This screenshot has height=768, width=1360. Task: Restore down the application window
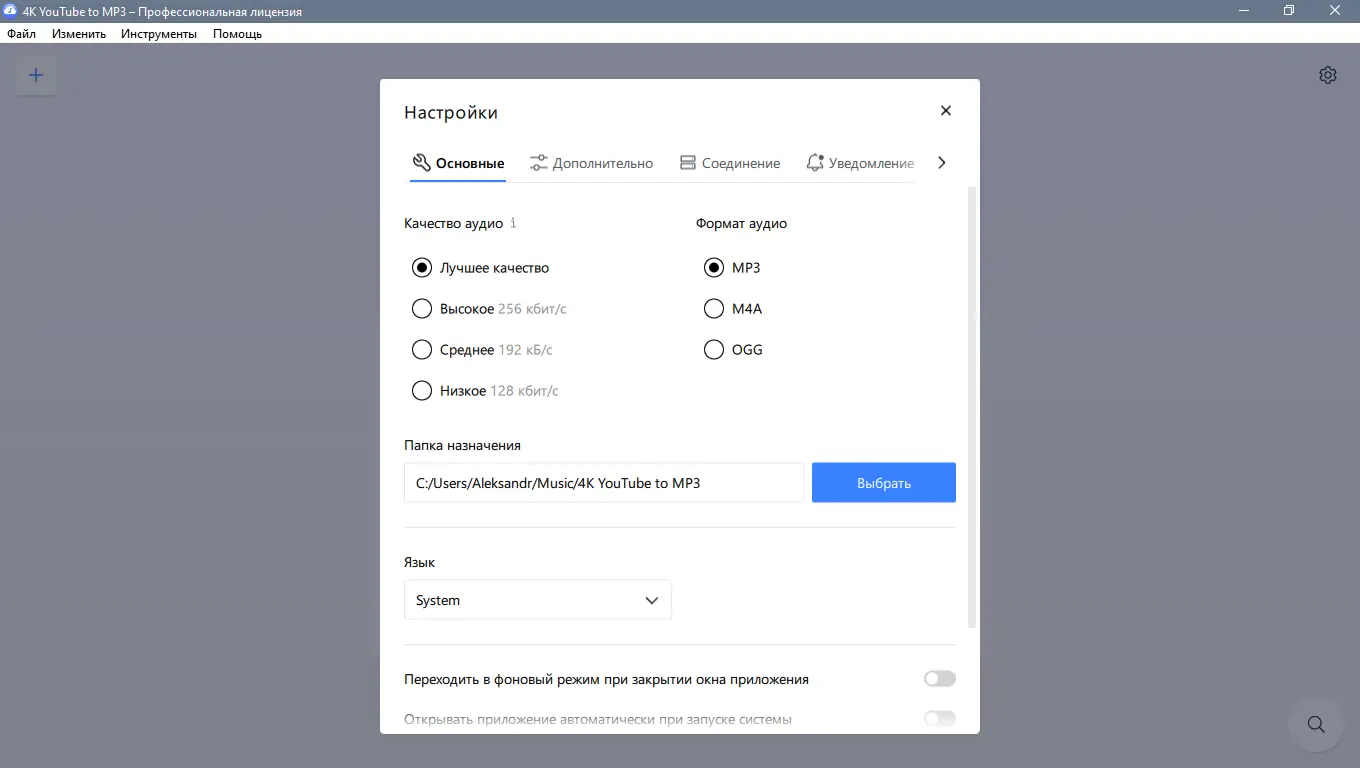(x=1290, y=11)
